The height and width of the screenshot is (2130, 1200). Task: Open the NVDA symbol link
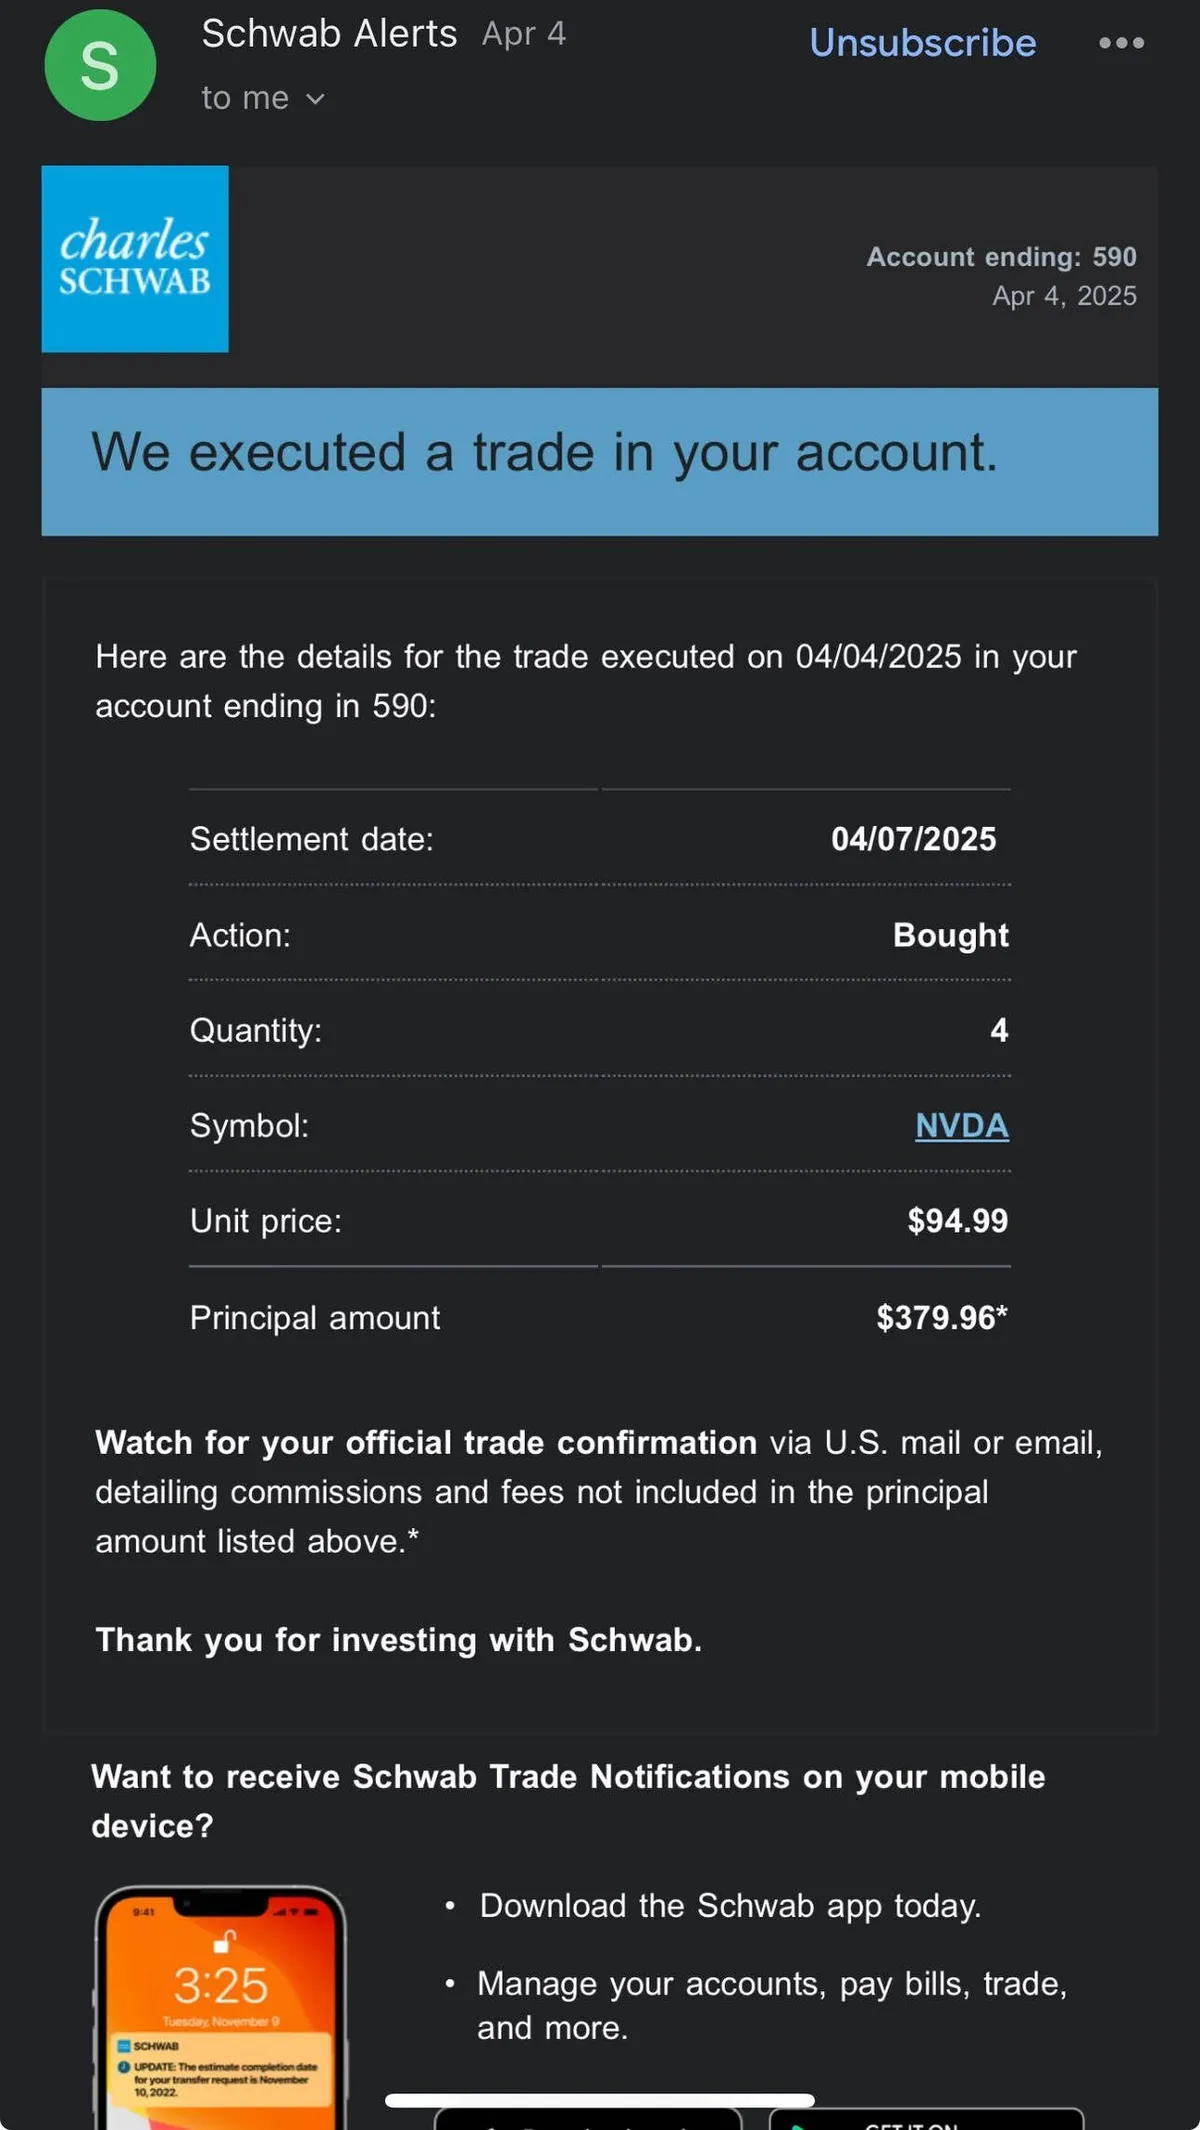[961, 1125]
